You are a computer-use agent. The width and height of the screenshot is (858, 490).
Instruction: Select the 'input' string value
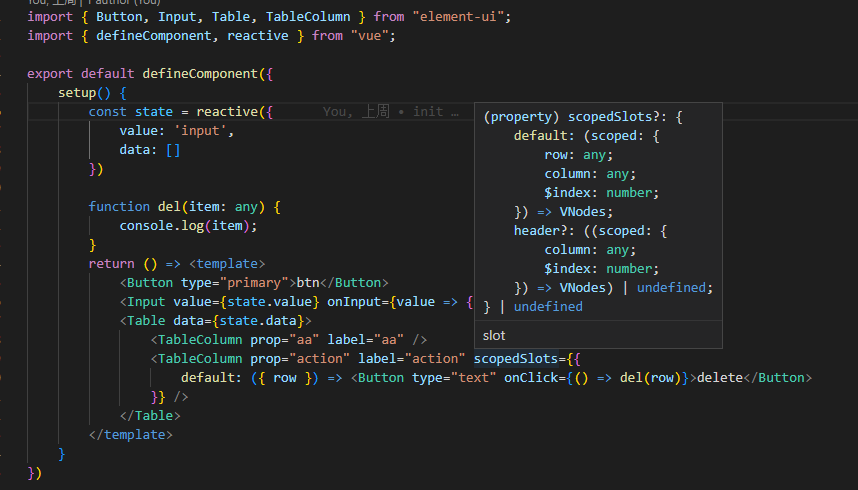coord(200,131)
